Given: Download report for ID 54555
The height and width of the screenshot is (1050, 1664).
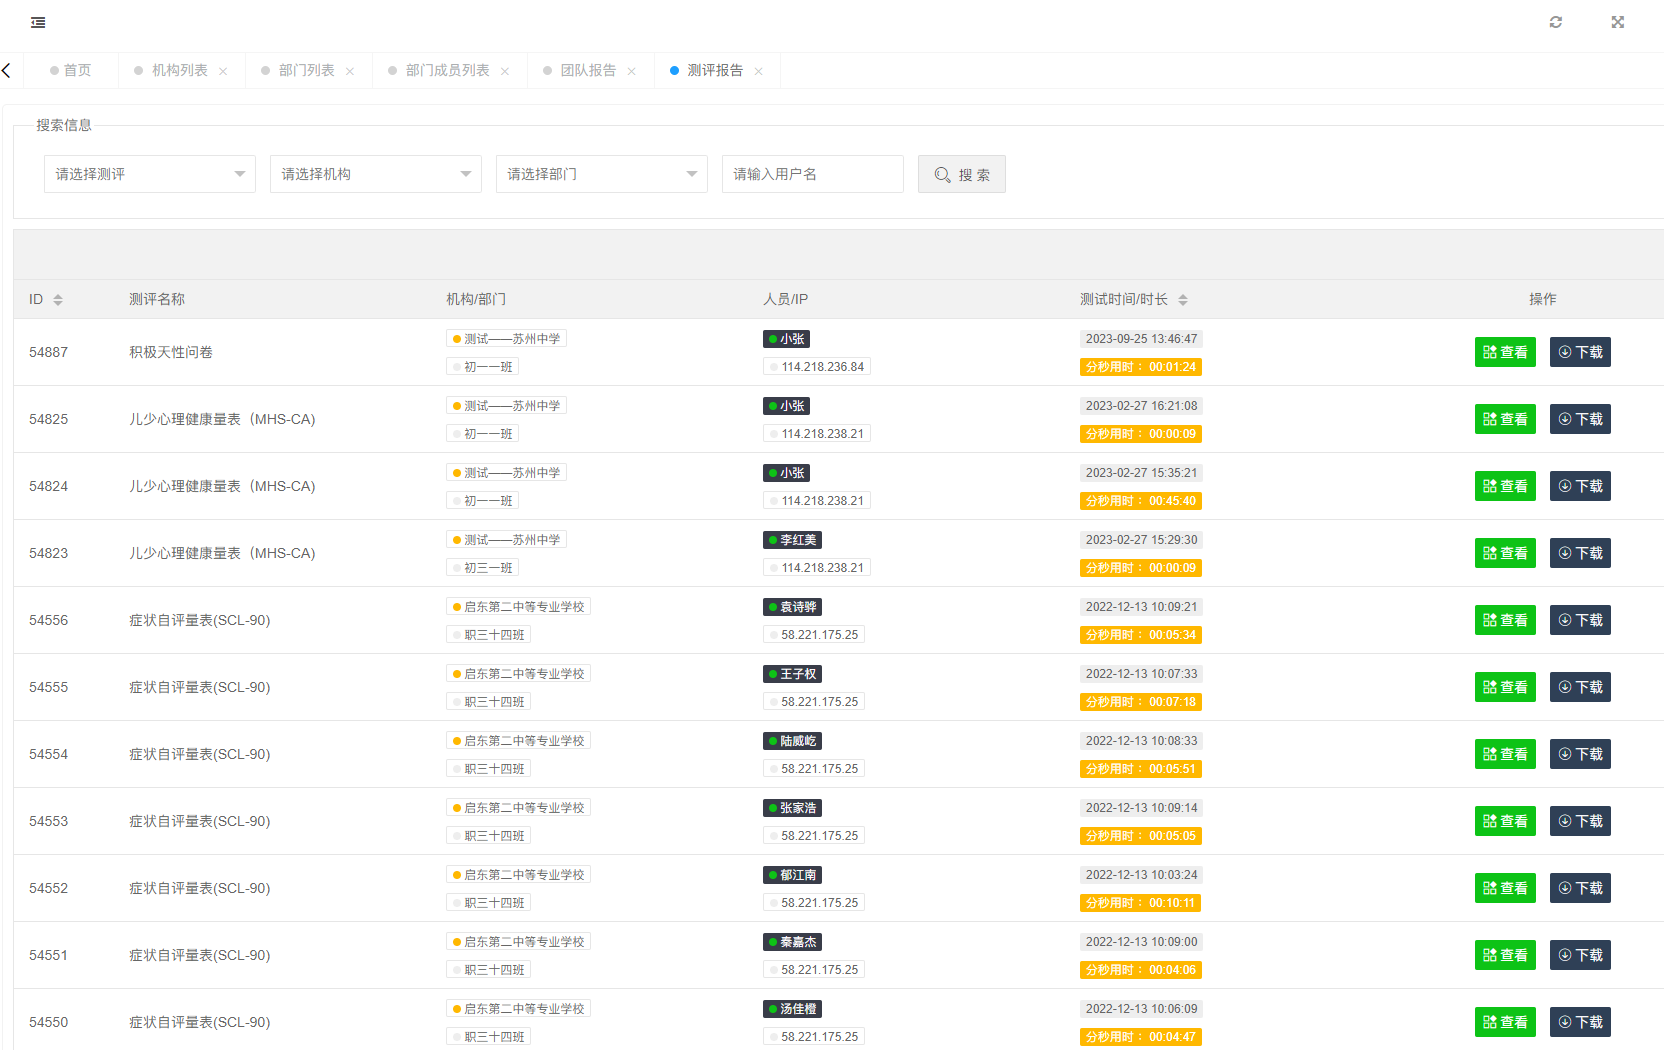Looking at the screenshot, I should click(x=1580, y=687).
